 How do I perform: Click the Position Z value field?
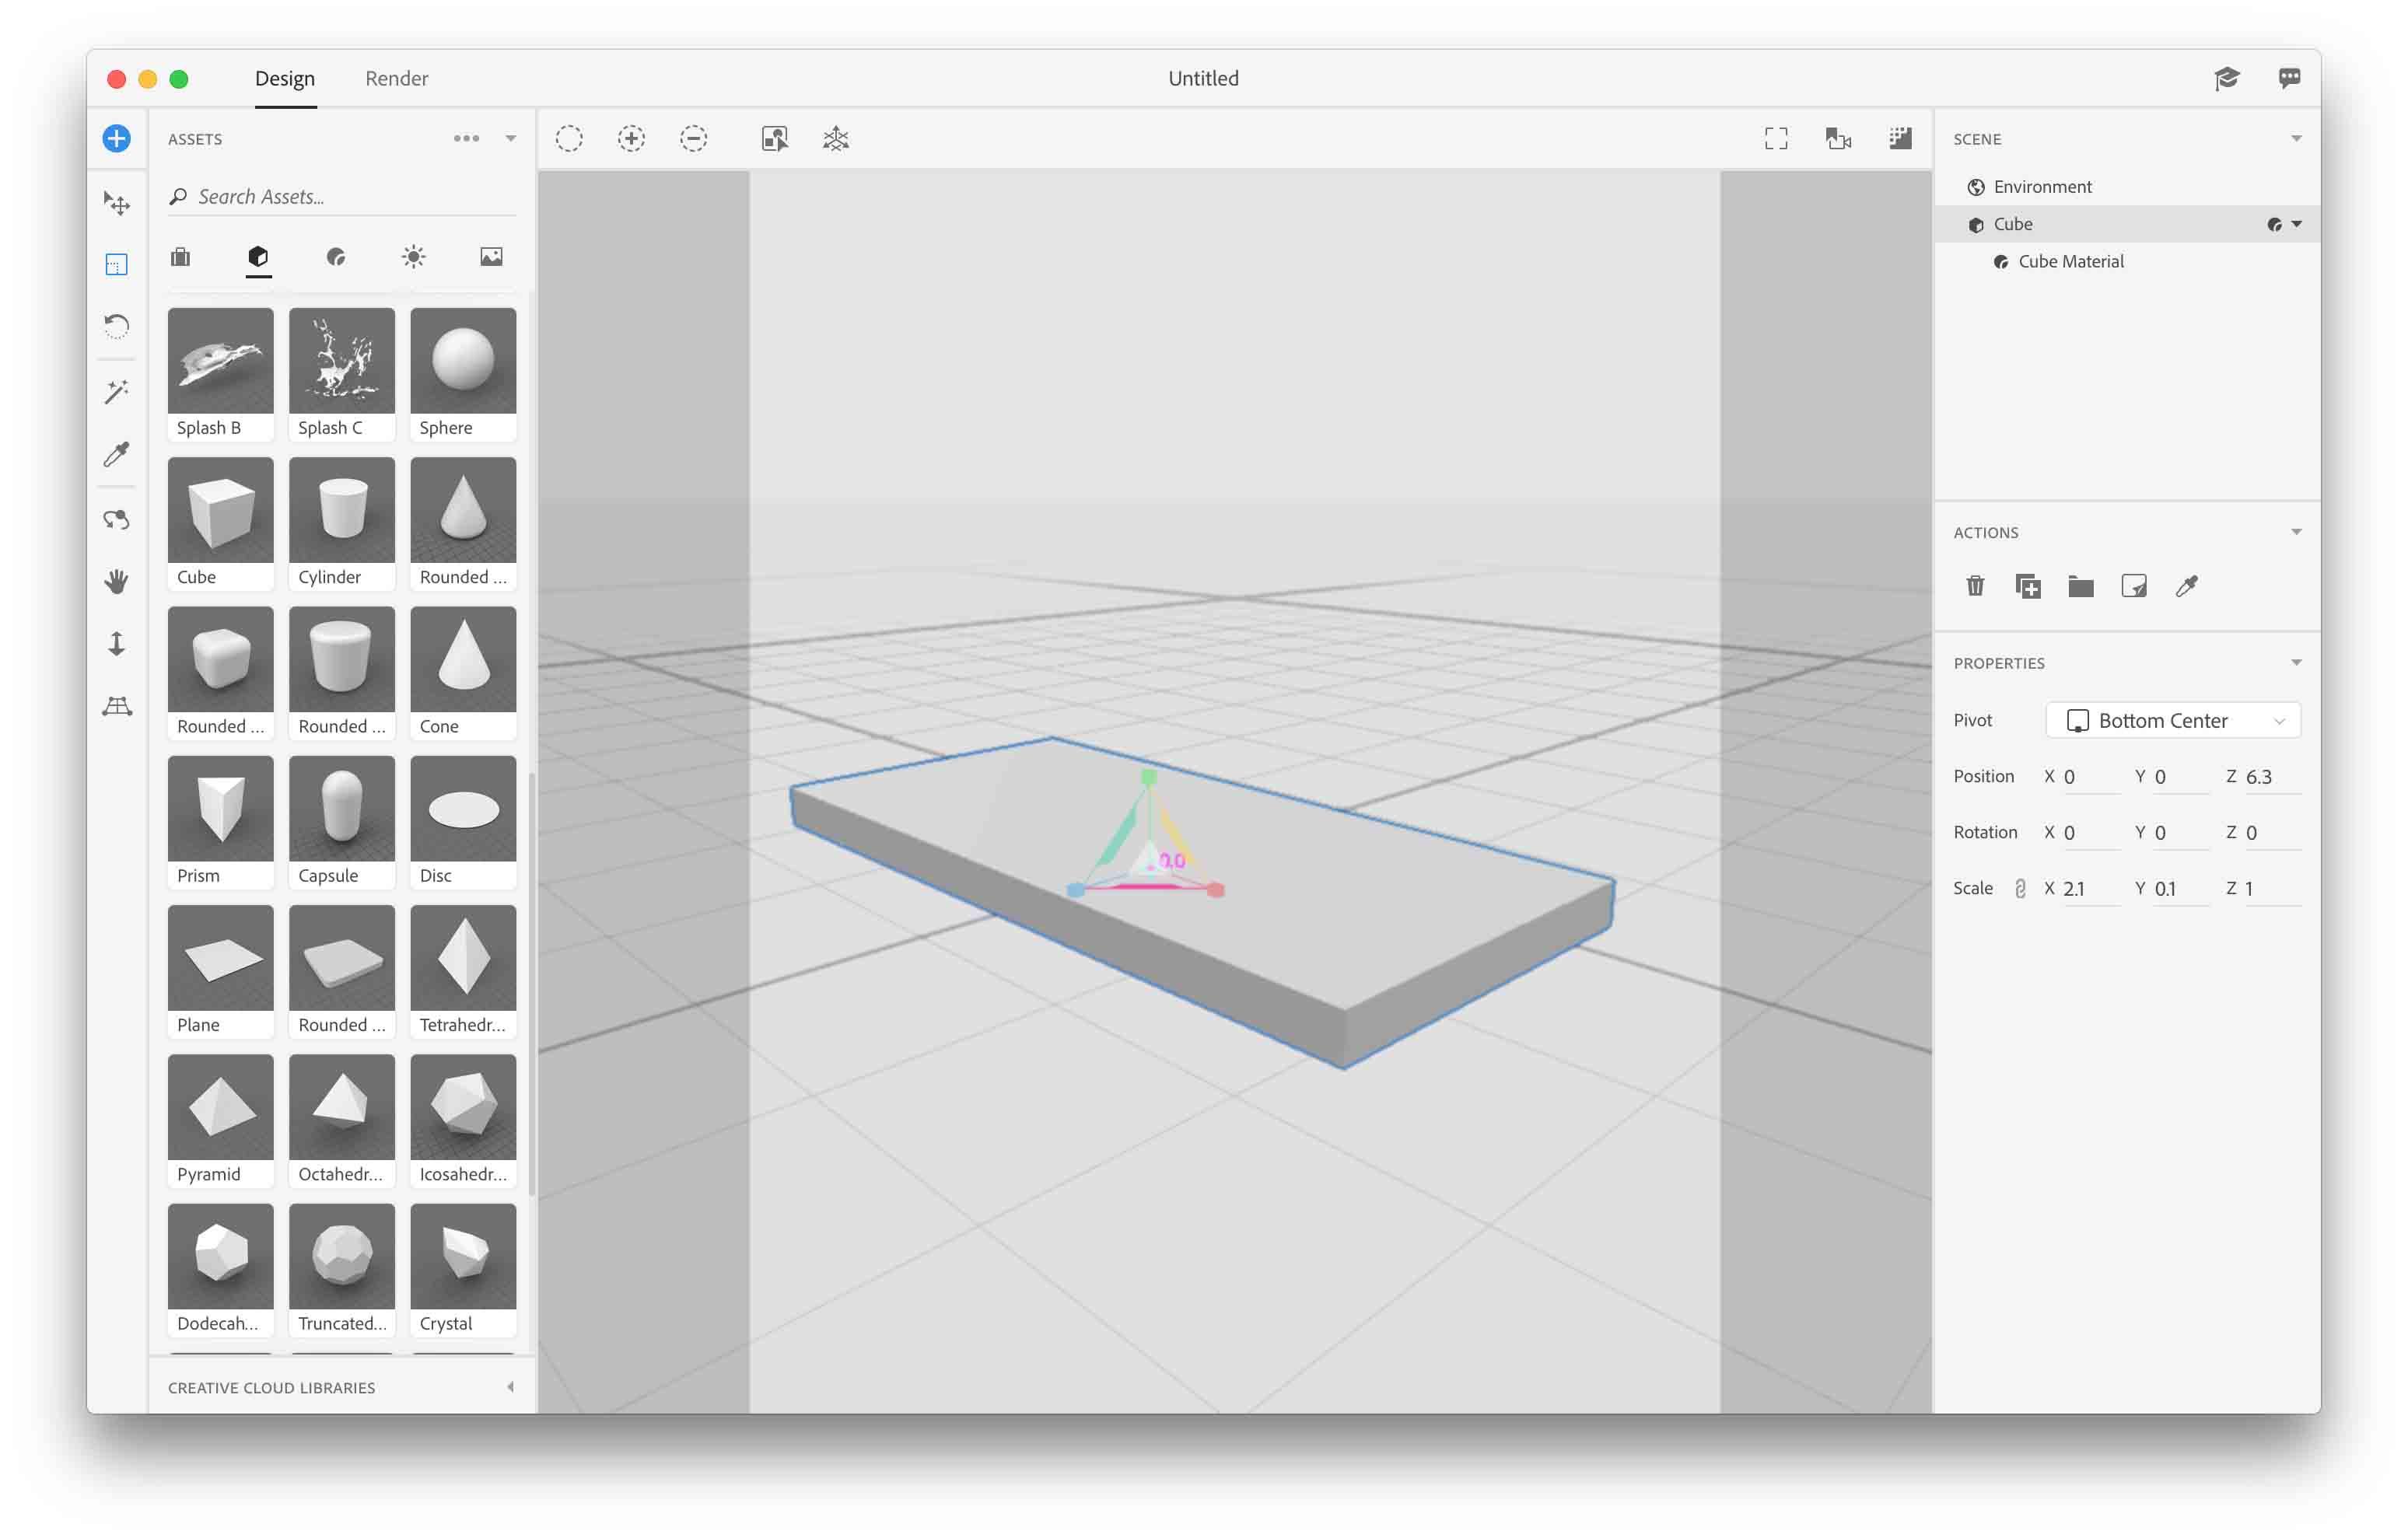pyautogui.click(x=2272, y=777)
